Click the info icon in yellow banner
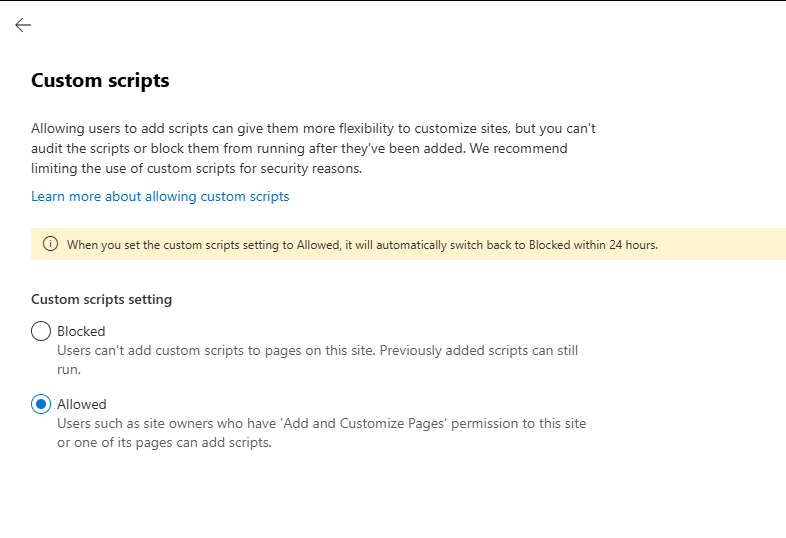The width and height of the screenshot is (786, 538). coord(50,244)
